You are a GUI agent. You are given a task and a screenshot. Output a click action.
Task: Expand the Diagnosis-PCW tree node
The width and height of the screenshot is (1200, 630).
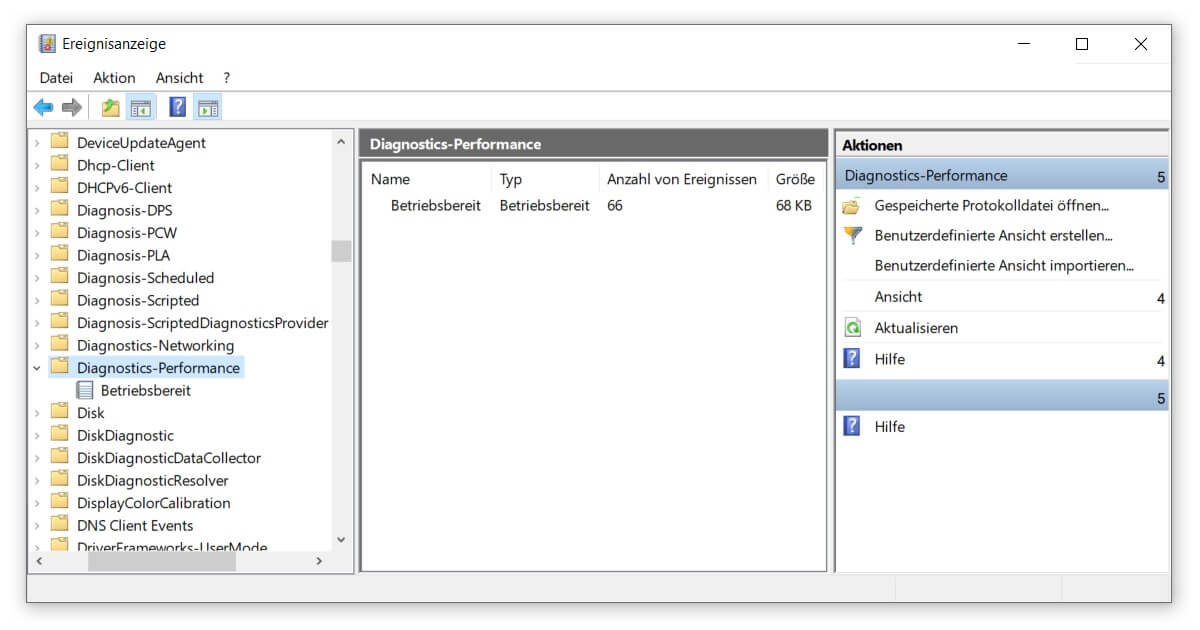[37, 233]
